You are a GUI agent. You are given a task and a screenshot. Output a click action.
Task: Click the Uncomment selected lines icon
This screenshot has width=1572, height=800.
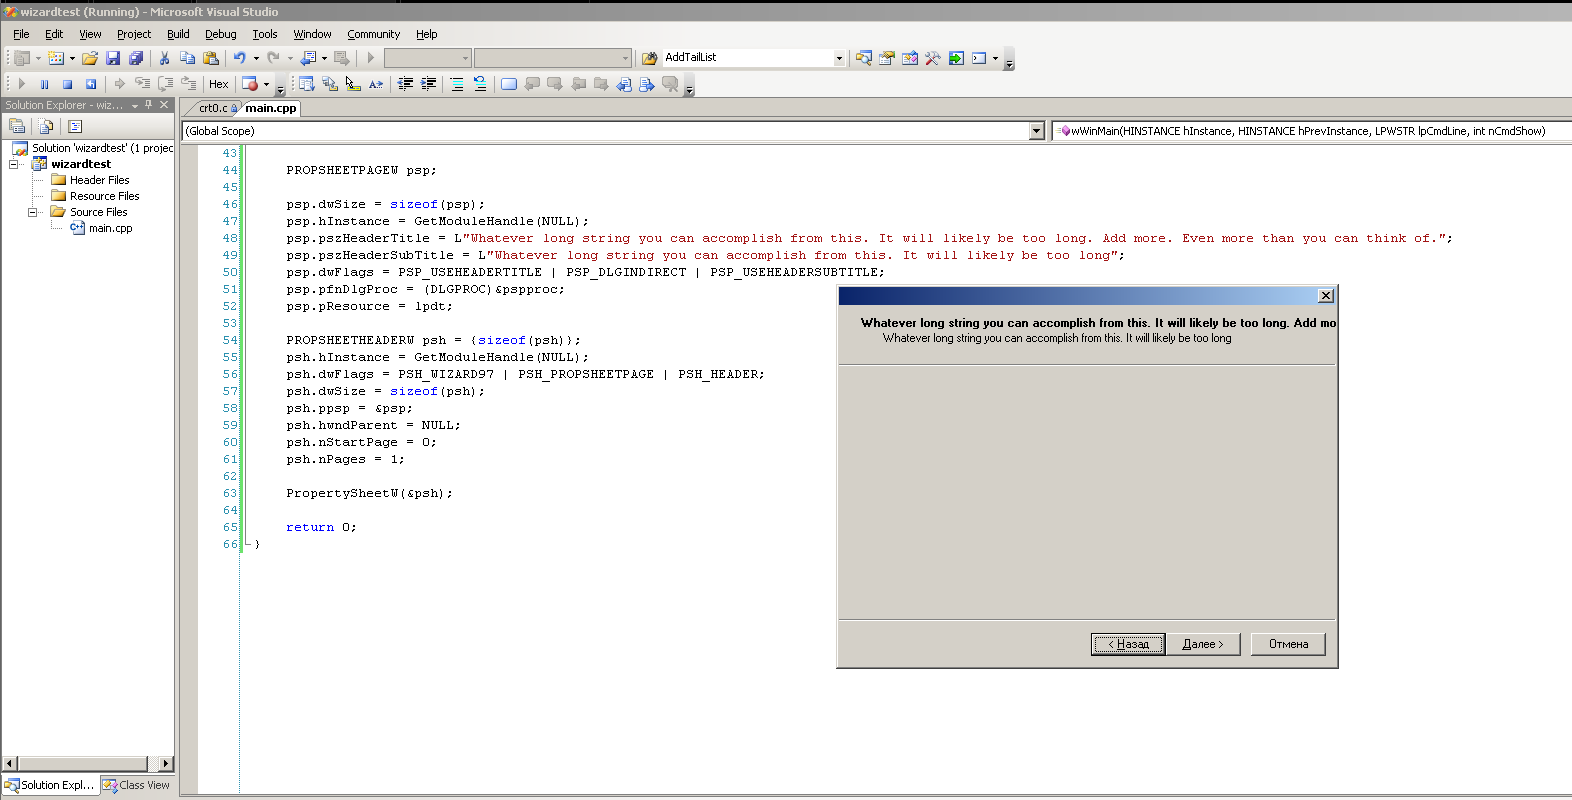point(480,84)
